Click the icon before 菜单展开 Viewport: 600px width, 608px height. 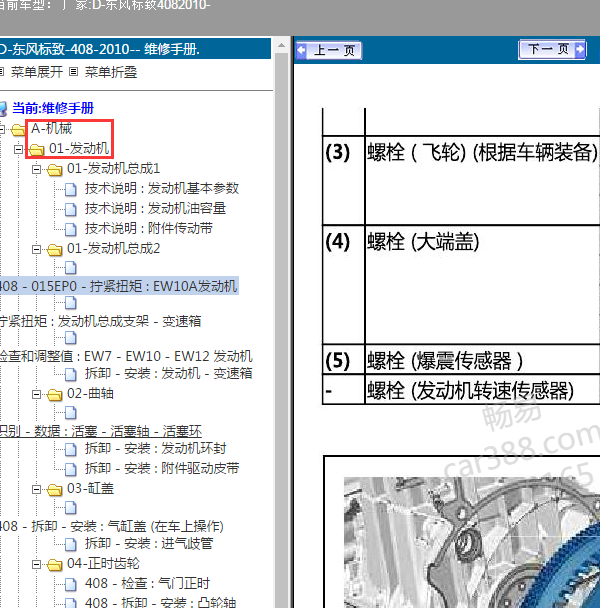click(x=2, y=71)
